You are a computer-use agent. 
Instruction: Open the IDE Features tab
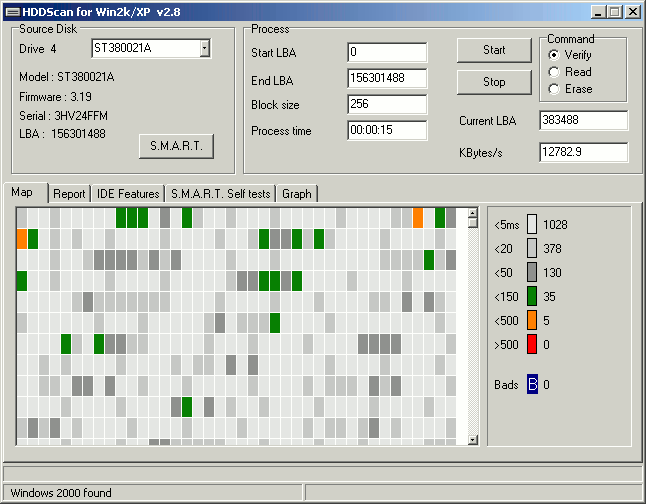[128, 194]
